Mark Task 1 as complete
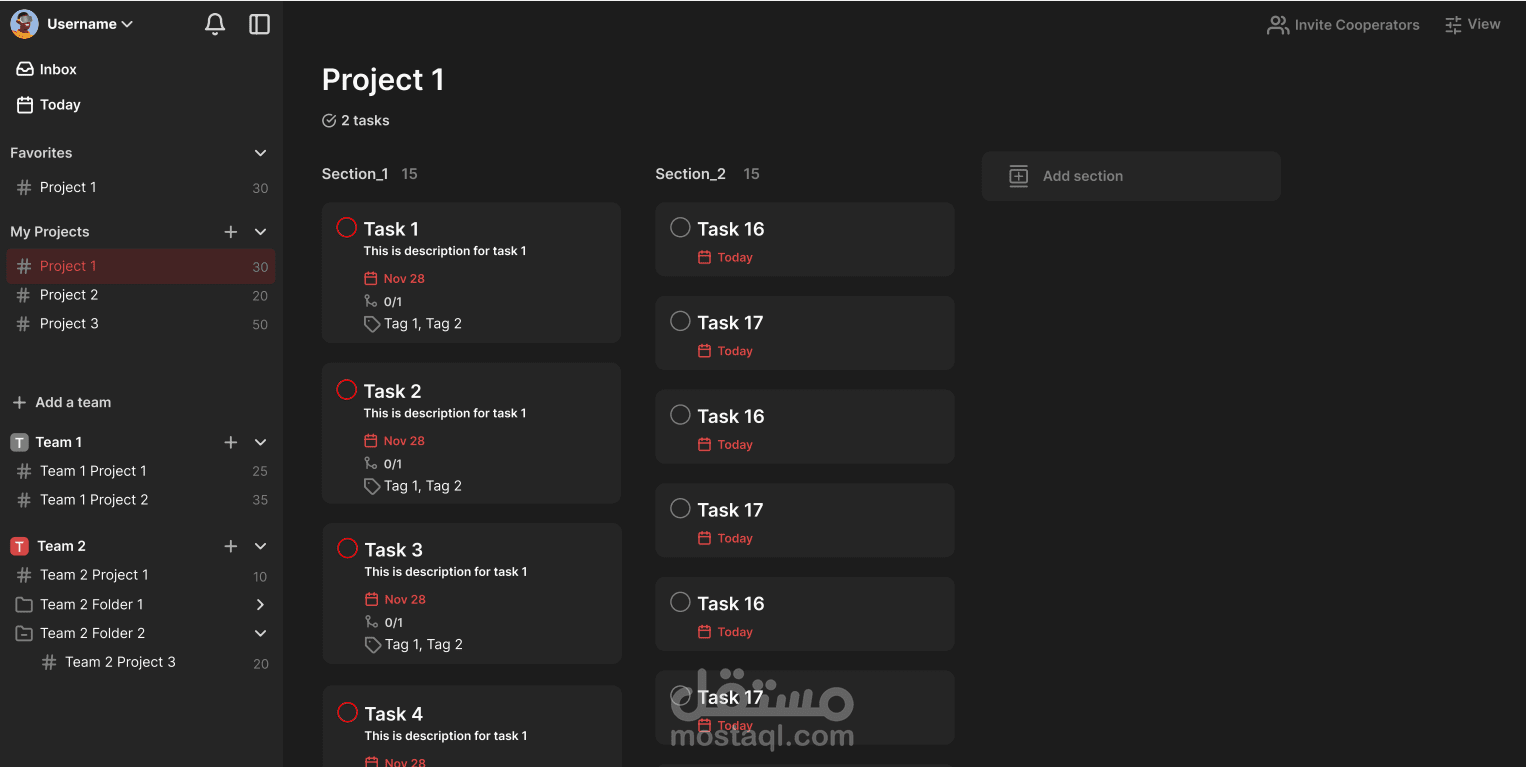 [x=346, y=227]
